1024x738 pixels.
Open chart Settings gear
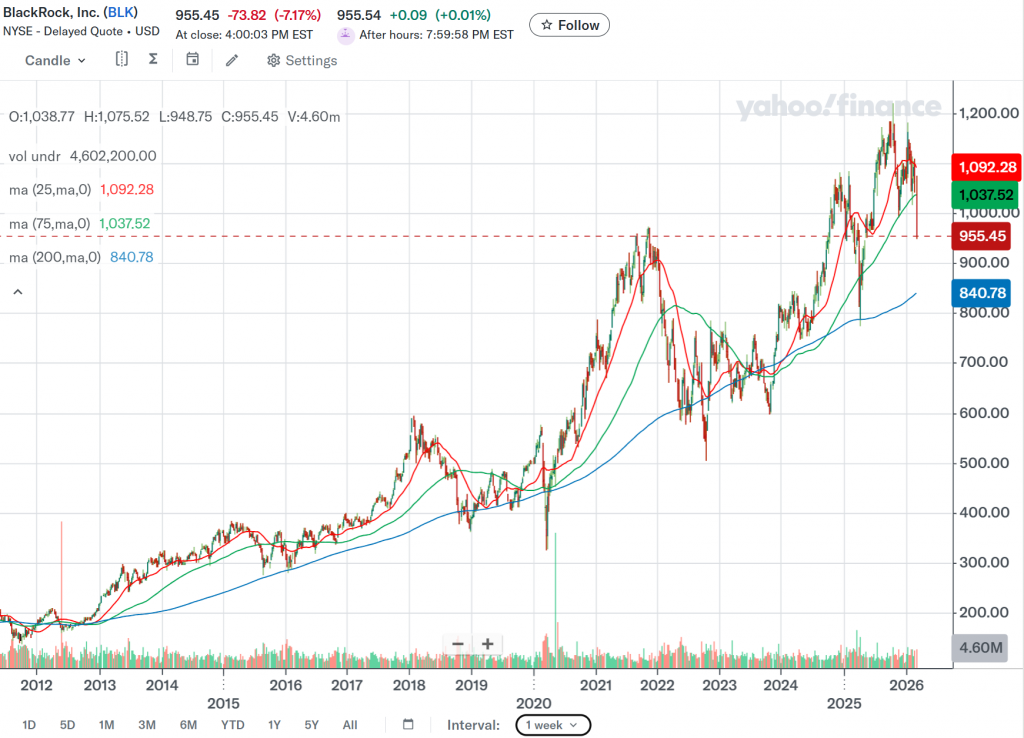301,61
